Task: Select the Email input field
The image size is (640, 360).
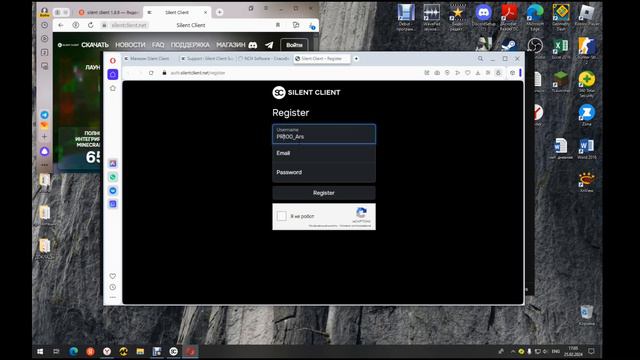Action: pyautogui.click(x=324, y=153)
